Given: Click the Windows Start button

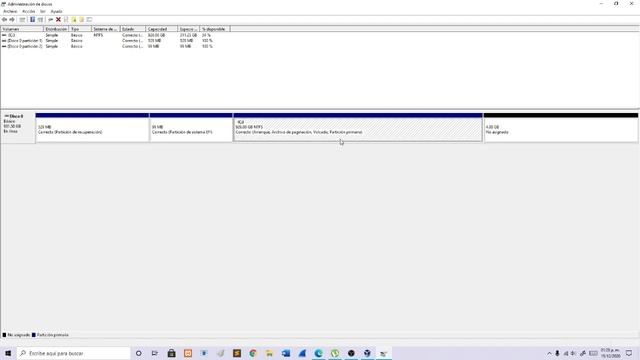Looking at the screenshot, I should 8,353.
